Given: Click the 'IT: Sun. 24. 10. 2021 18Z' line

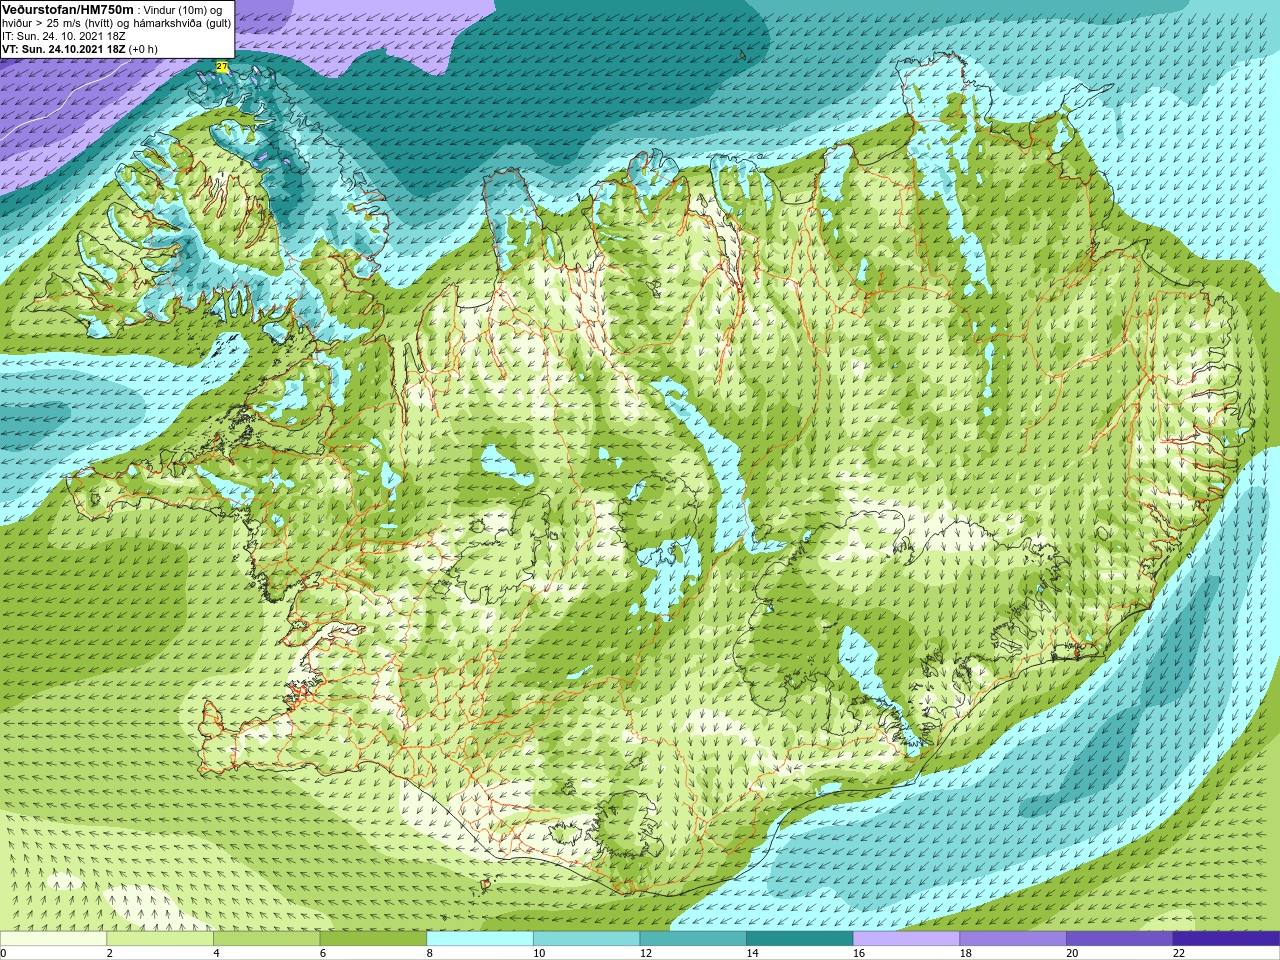Looking at the screenshot, I should [x=64, y=36].
